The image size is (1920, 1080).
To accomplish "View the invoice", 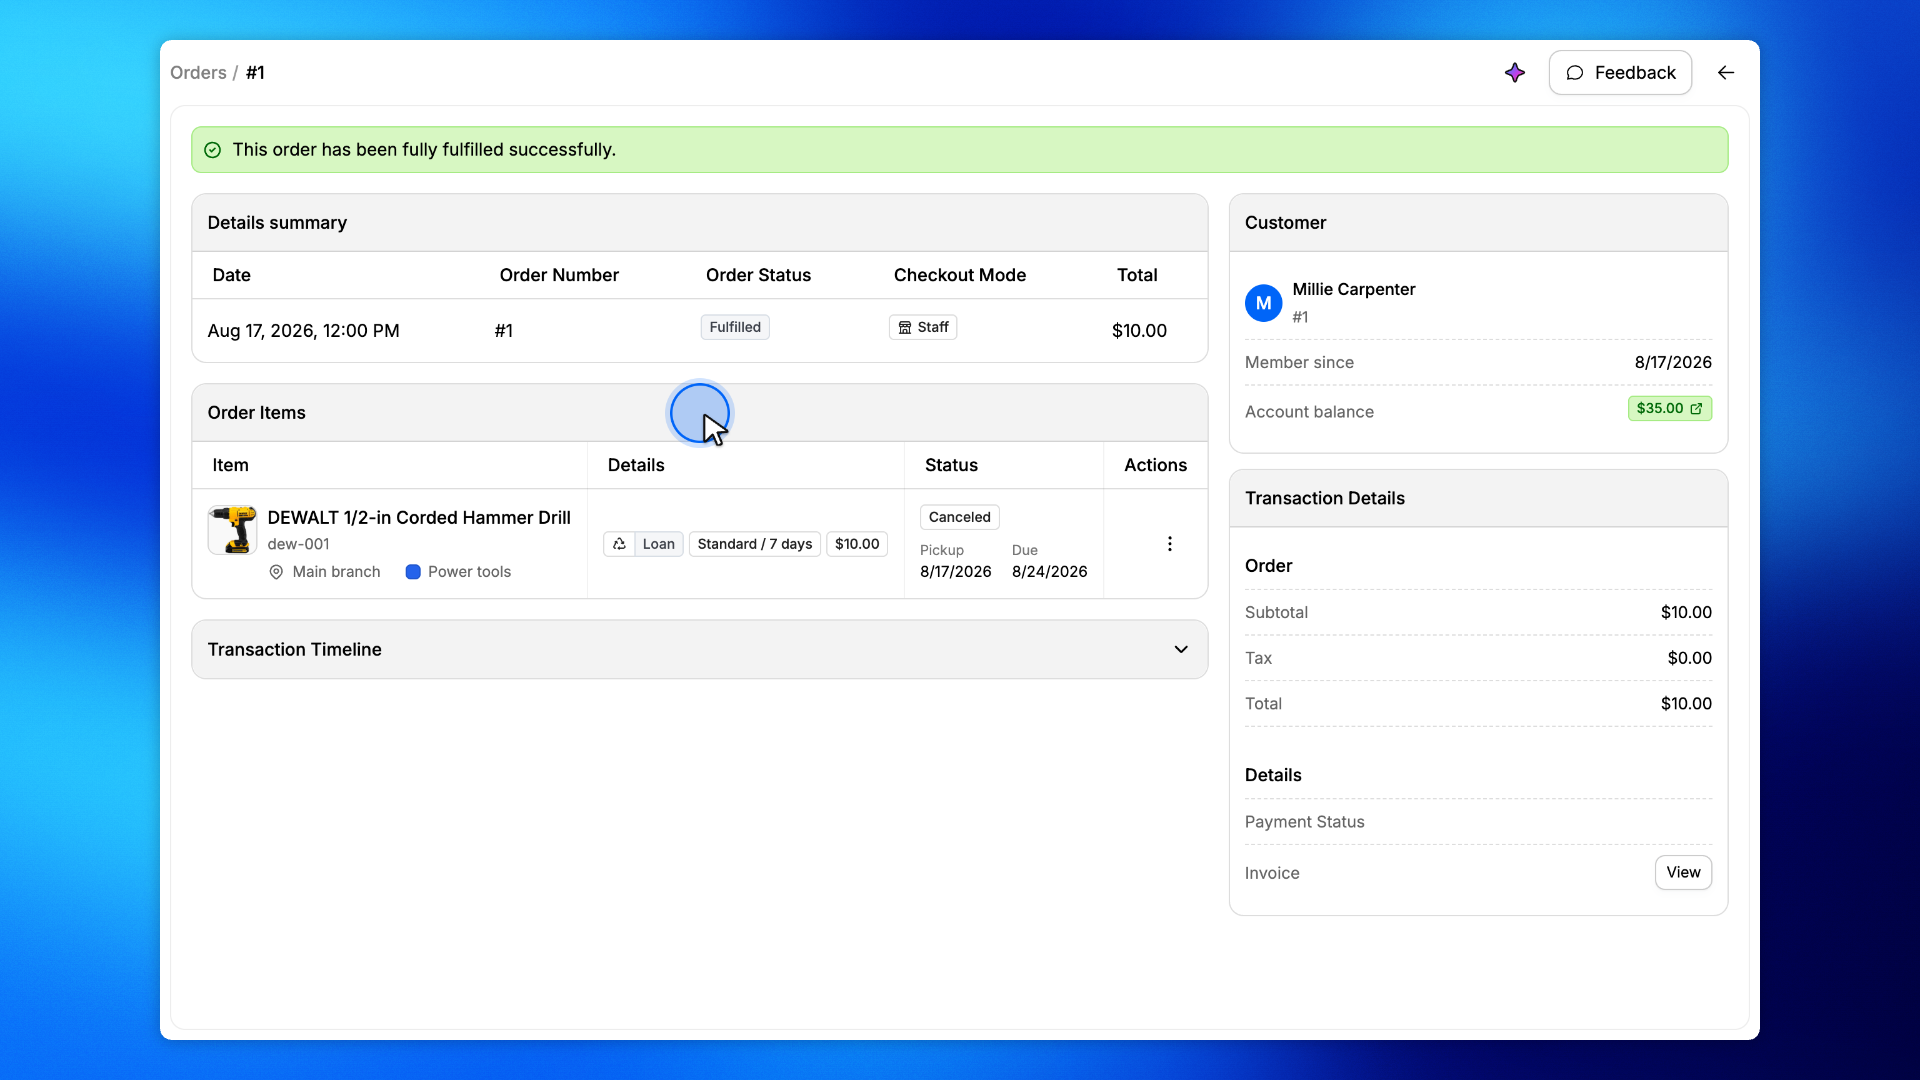I will pos(1683,872).
